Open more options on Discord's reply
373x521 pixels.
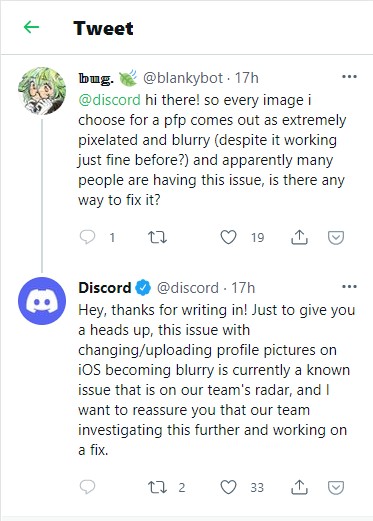coord(349,287)
